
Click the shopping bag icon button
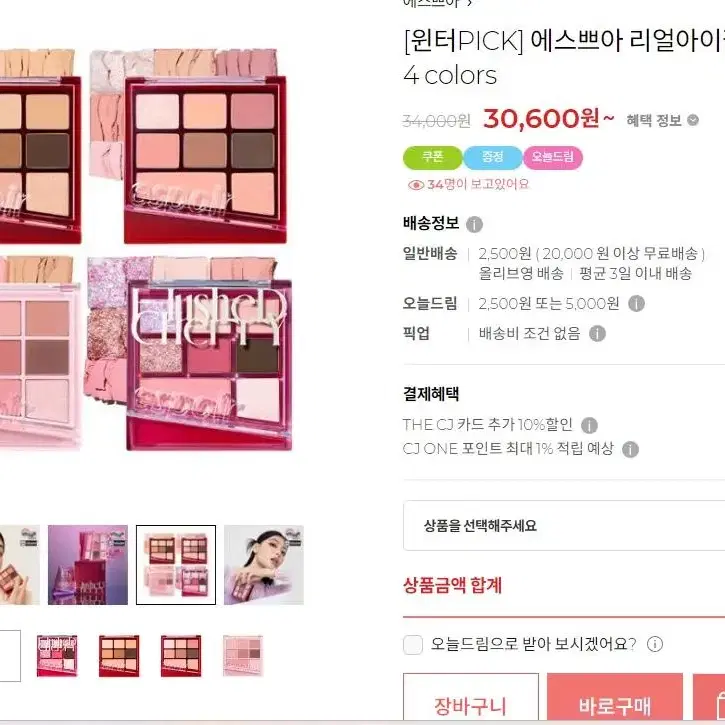(x=710, y=698)
